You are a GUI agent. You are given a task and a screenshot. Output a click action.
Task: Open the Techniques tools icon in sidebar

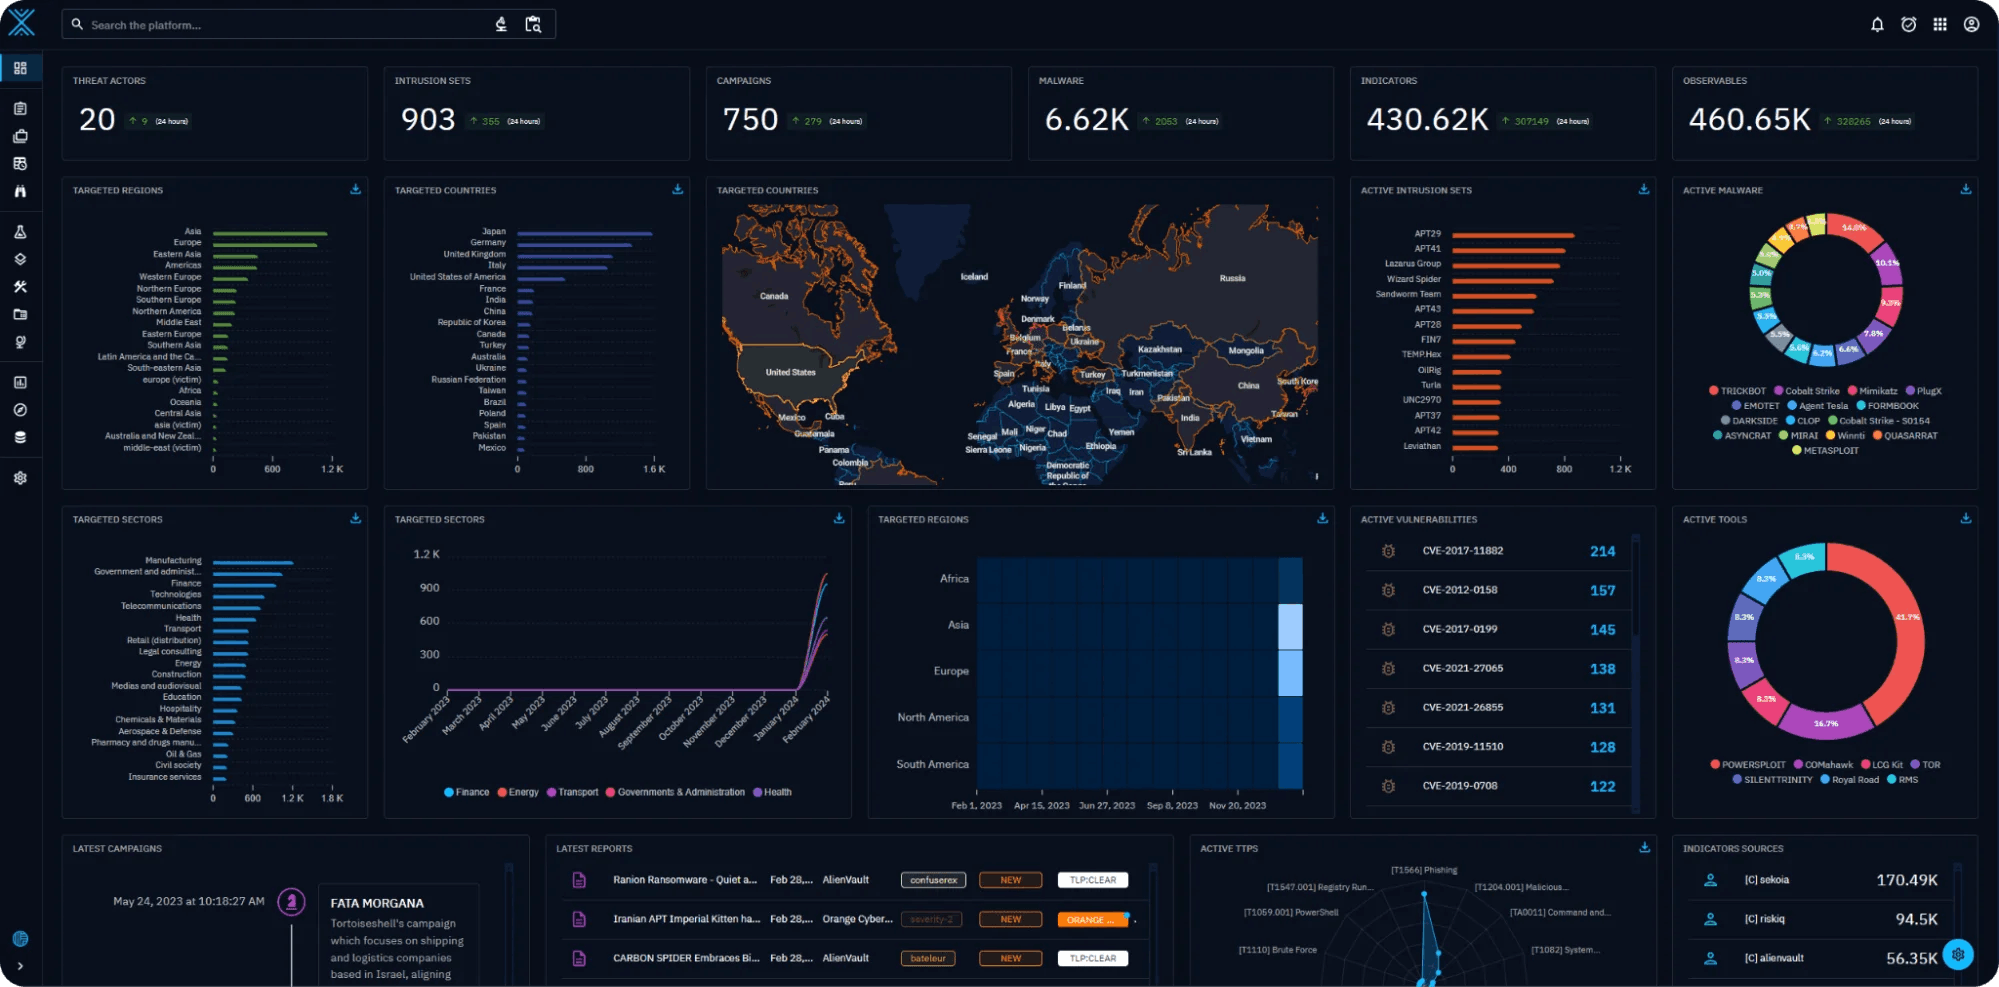[x=20, y=287]
